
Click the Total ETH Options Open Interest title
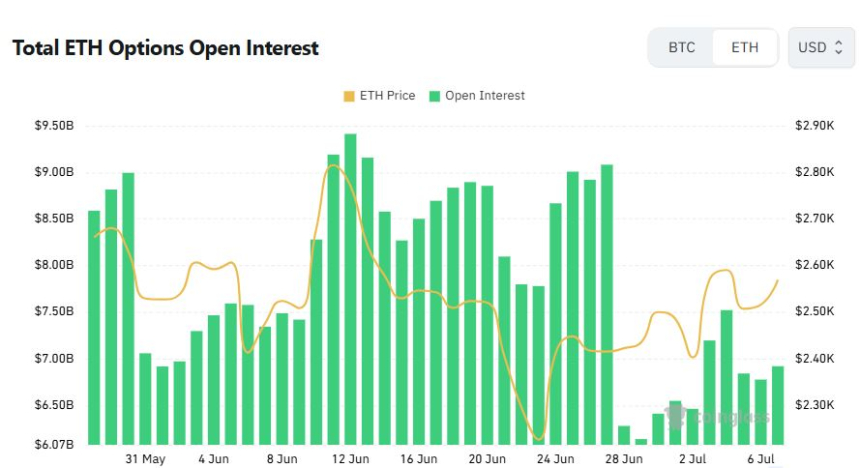pyautogui.click(x=165, y=48)
